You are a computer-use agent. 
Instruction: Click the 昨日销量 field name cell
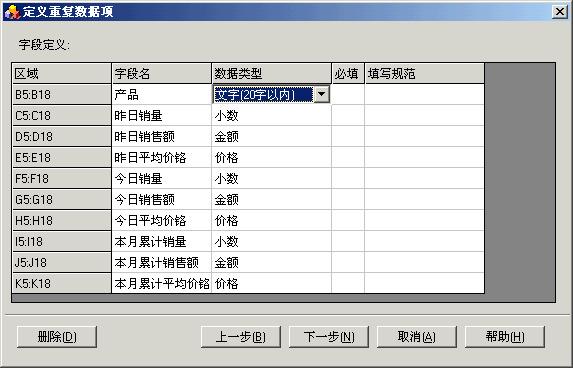[162, 115]
